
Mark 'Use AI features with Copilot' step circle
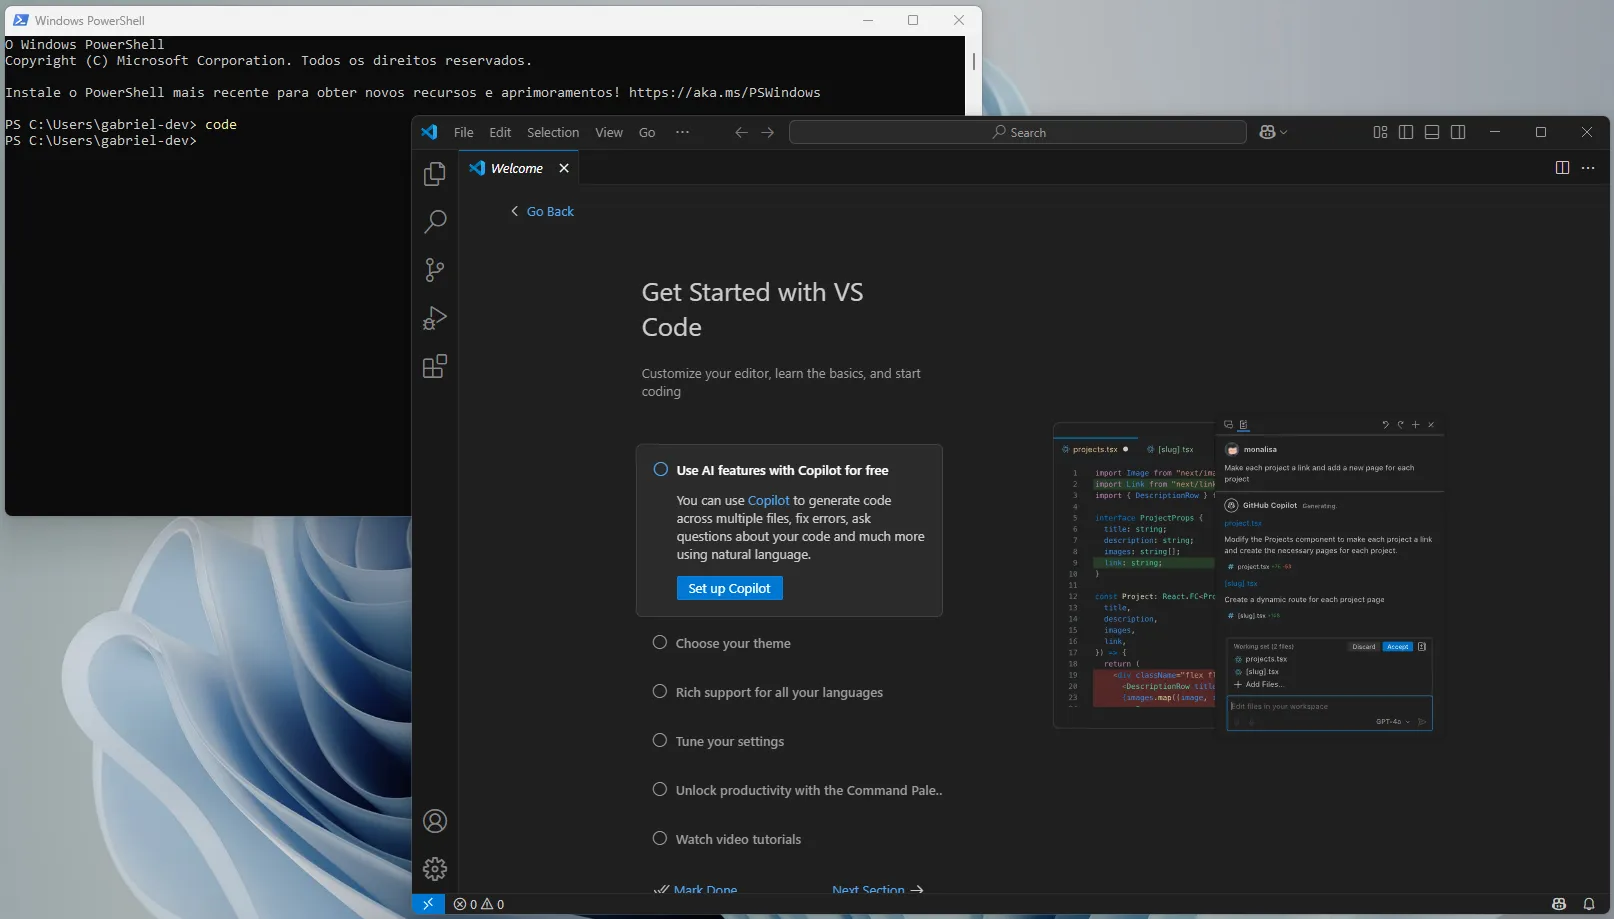tap(661, 469)
